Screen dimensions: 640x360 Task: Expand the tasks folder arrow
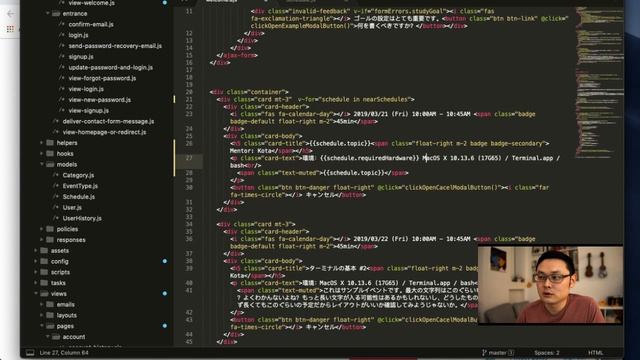tap(36, 283)
